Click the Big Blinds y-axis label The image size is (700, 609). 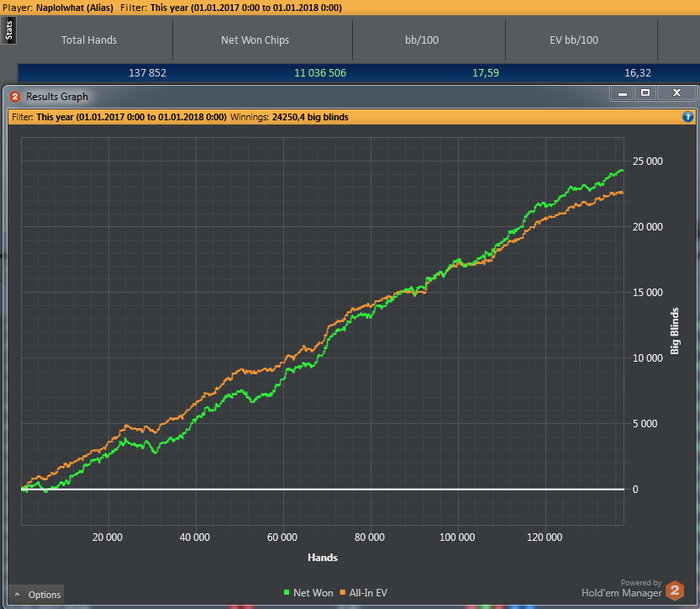675,331
